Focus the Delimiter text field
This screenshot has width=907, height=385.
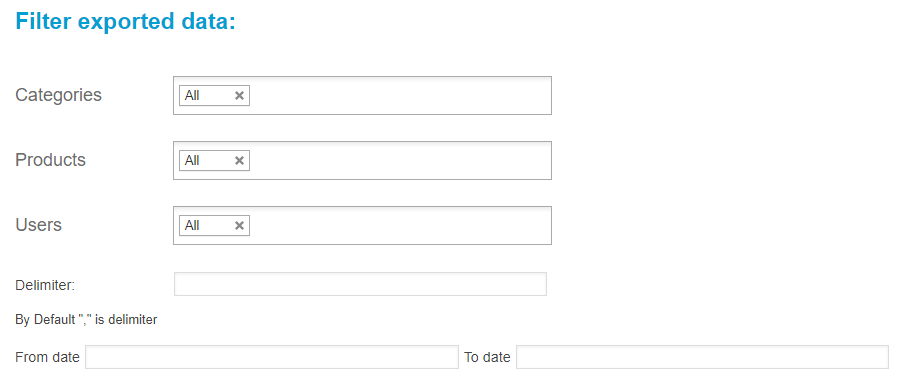[x=360, y=284]
